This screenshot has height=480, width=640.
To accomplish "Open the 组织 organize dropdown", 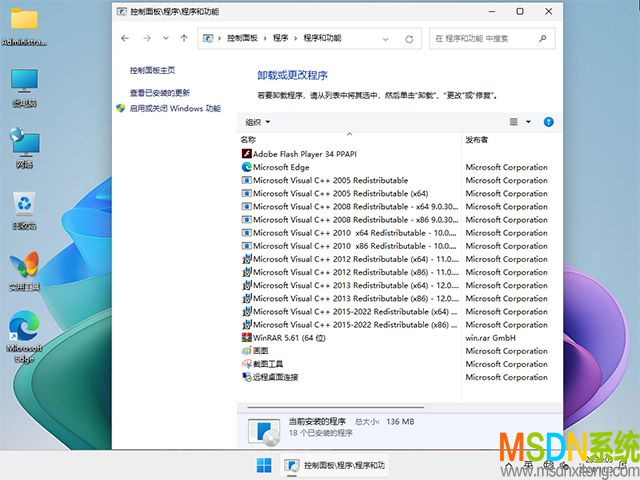I will click(258, 122).
